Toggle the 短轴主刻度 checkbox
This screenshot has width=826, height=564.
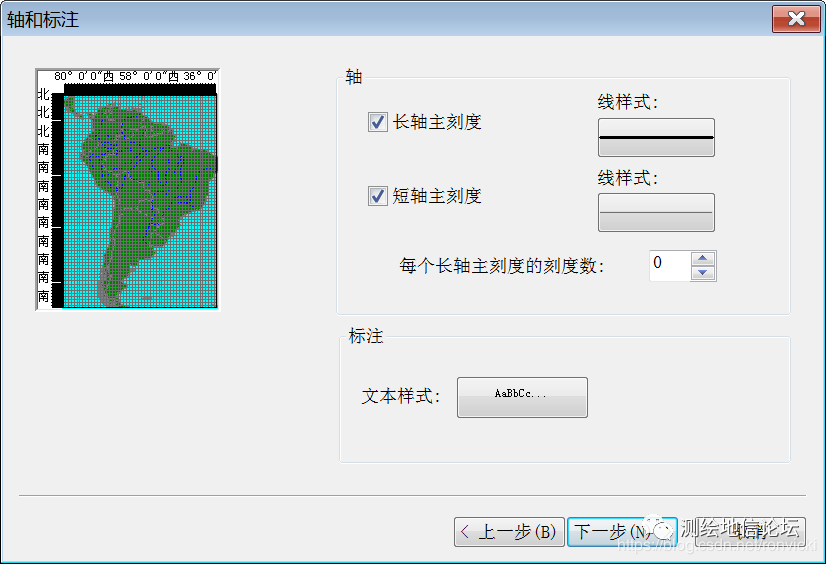pyautogui.click(x=378, y=196)
